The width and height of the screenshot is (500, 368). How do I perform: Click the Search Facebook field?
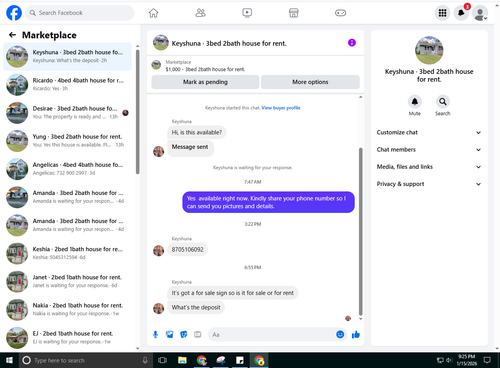80,13
